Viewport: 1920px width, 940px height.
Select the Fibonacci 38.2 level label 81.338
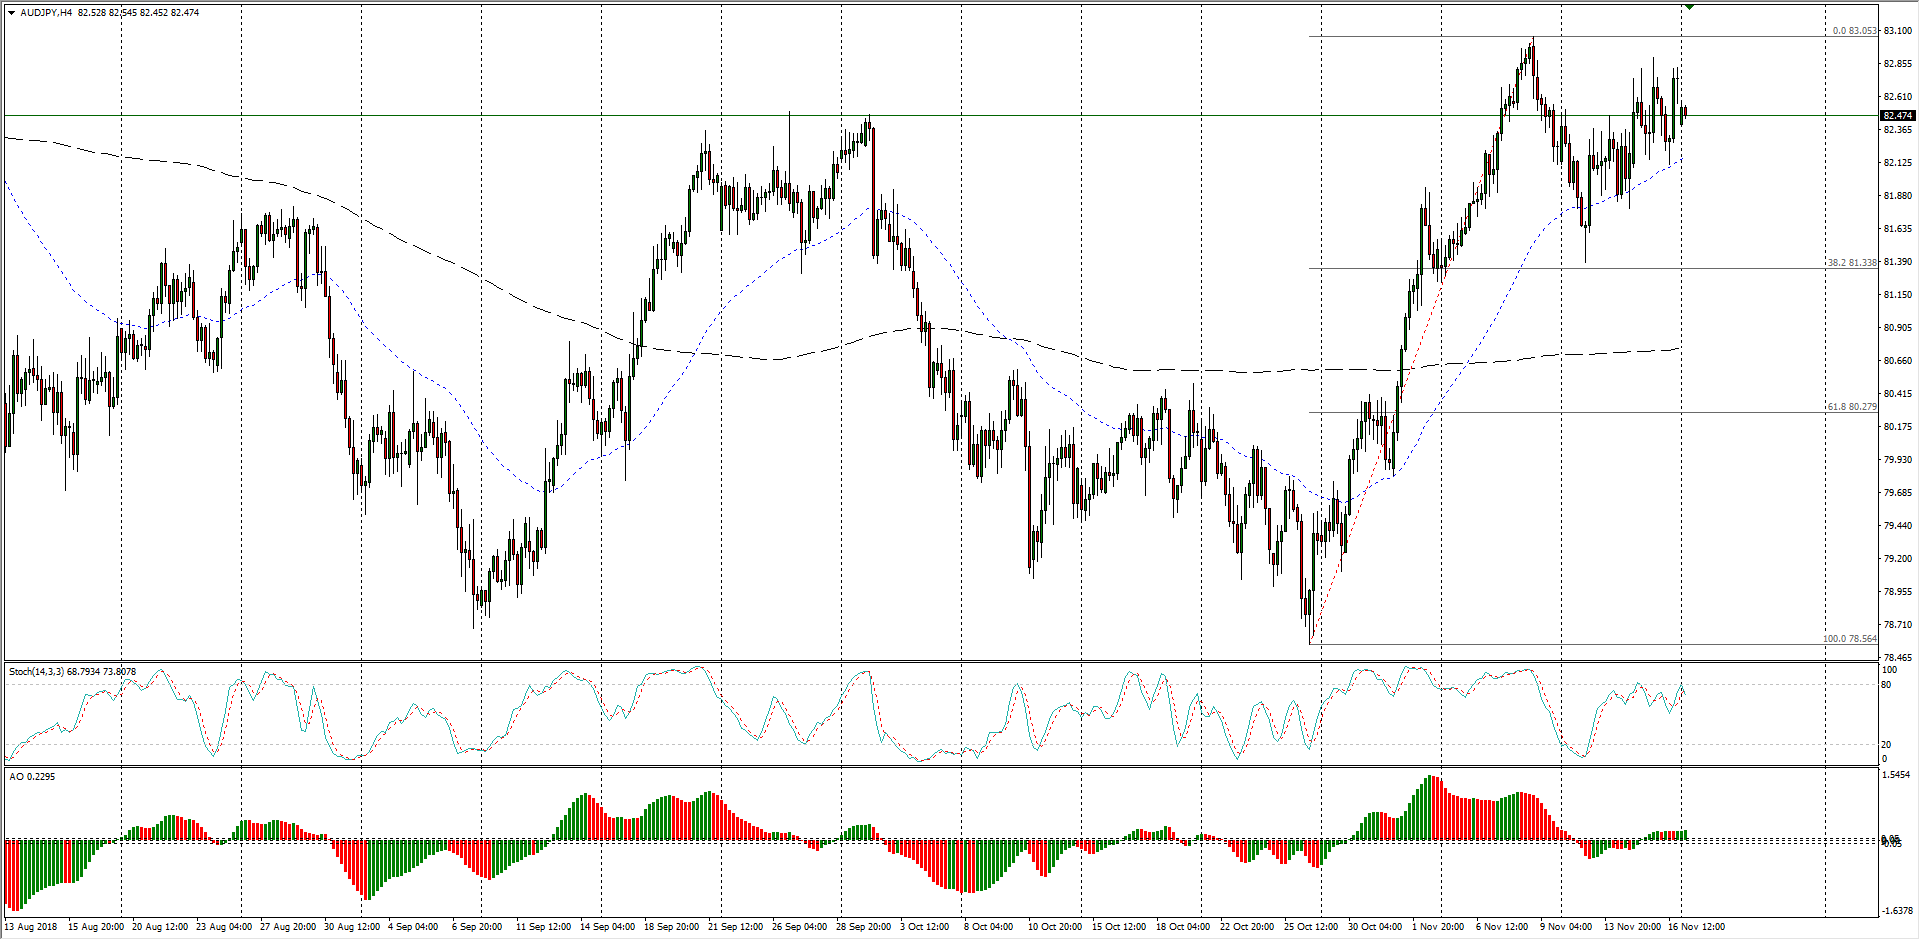pos(1852,263)
